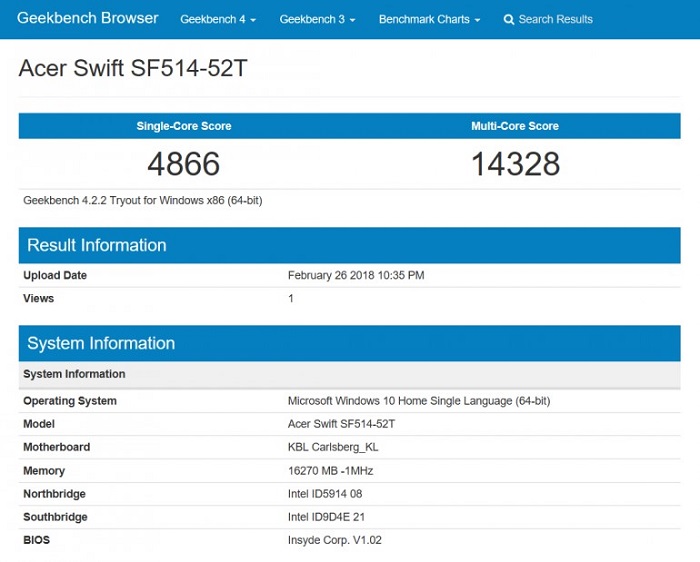Viewport: 700px width, 562px height.
Task: Select the Multi-Core Score header
Action: 515,126
